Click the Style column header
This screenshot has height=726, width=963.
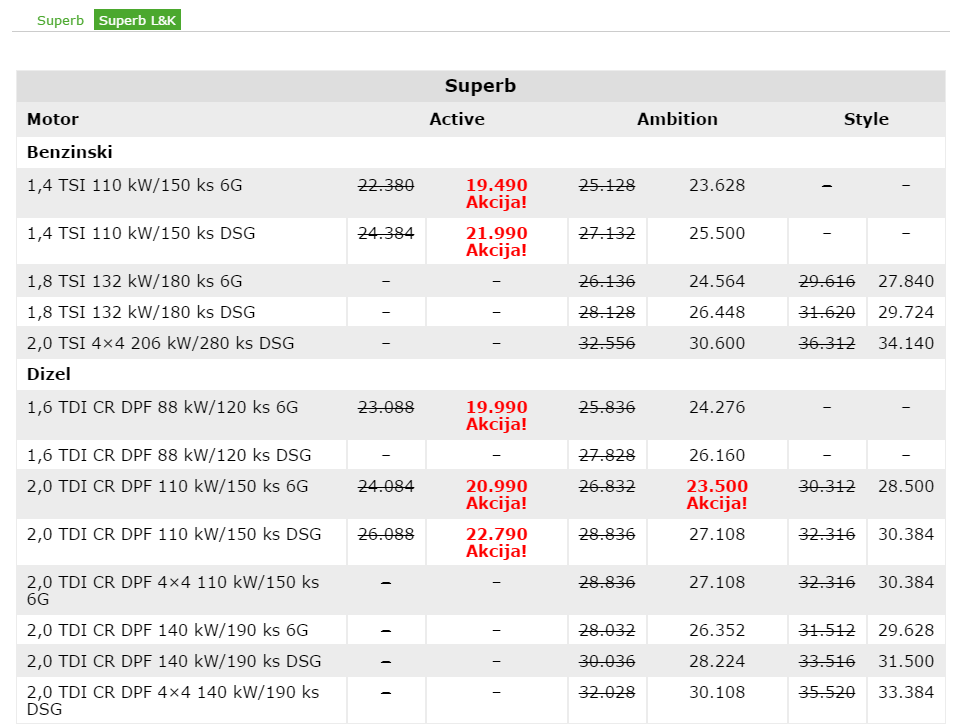pos(866,119)
